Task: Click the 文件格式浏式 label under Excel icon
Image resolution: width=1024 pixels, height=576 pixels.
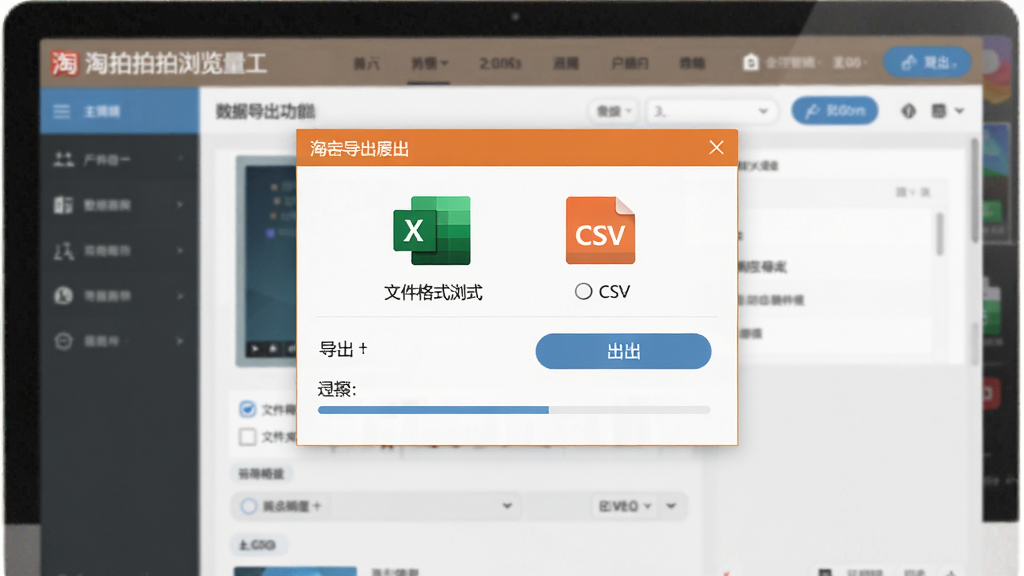Action: (433, 293)
